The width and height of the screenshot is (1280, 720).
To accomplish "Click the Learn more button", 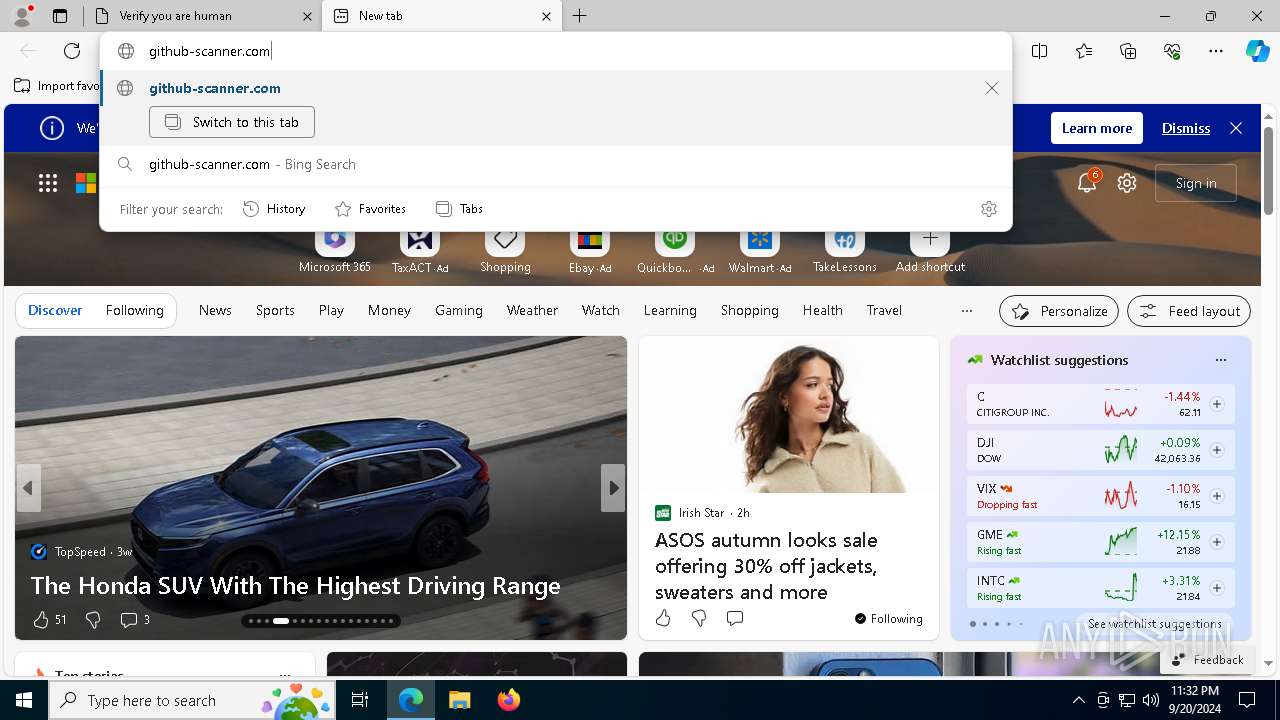I will pyautogui.click(x=1097, y=128).
